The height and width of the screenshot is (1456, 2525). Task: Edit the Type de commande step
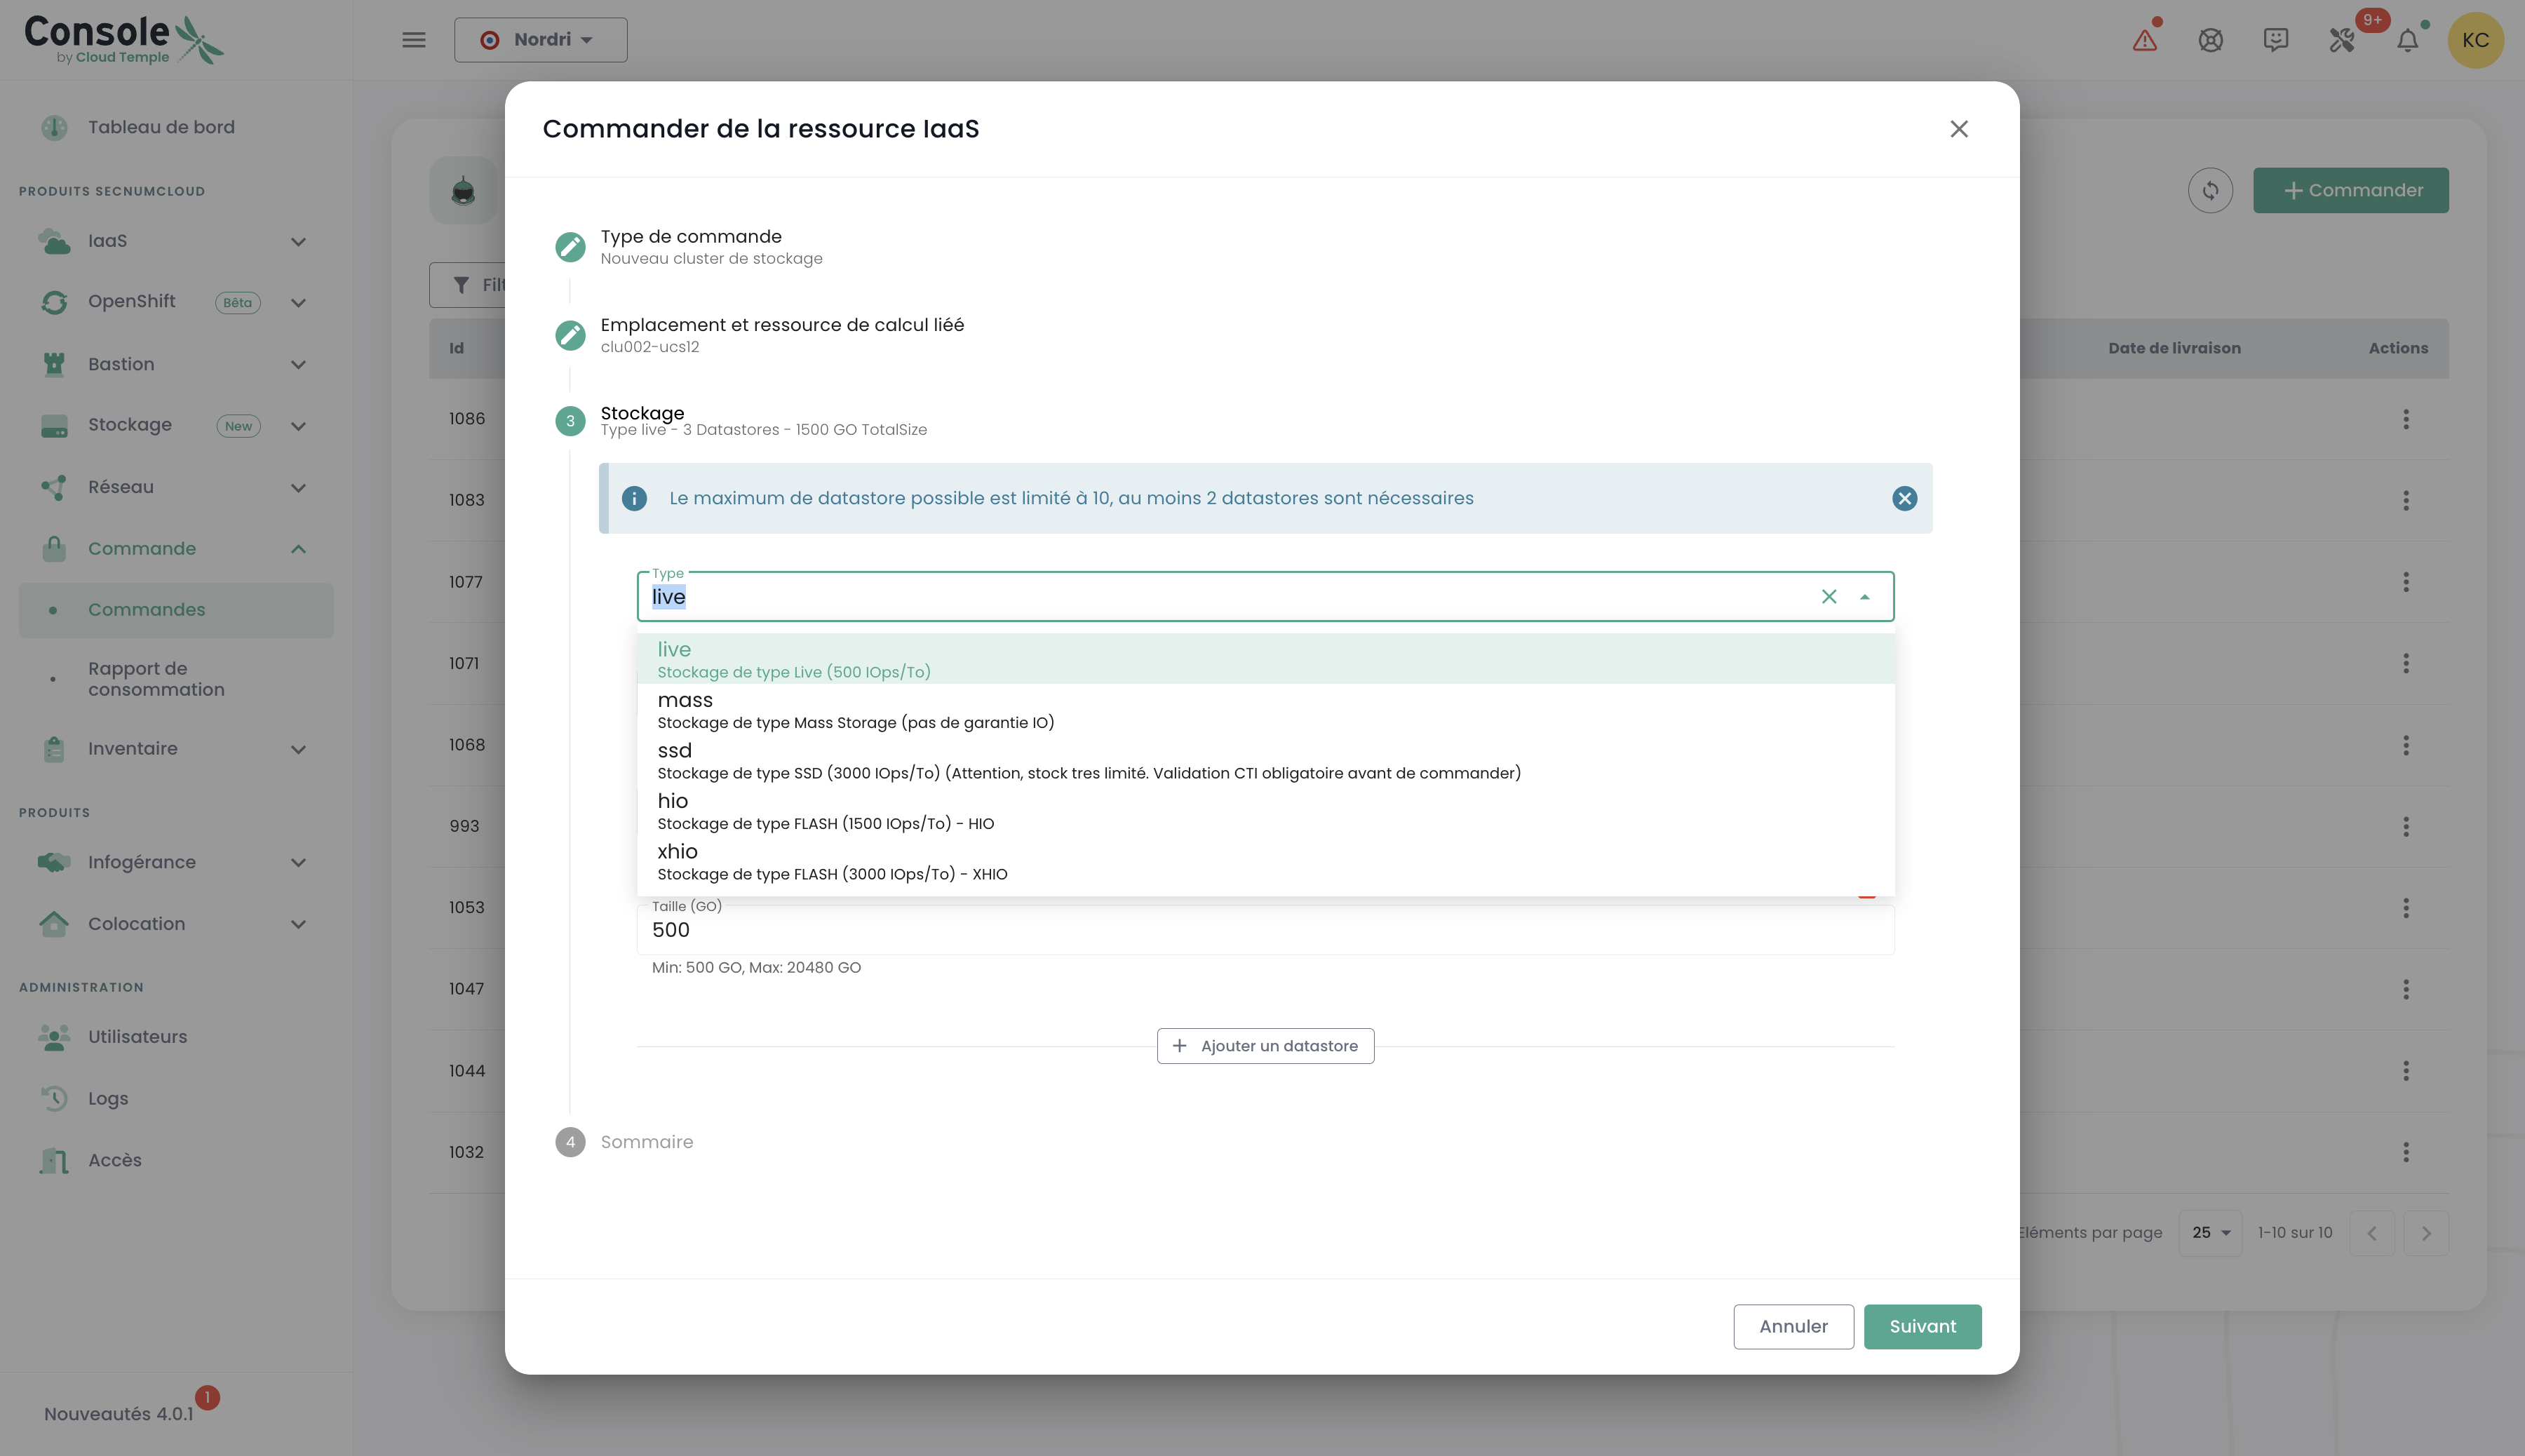[x=570, y=247]
